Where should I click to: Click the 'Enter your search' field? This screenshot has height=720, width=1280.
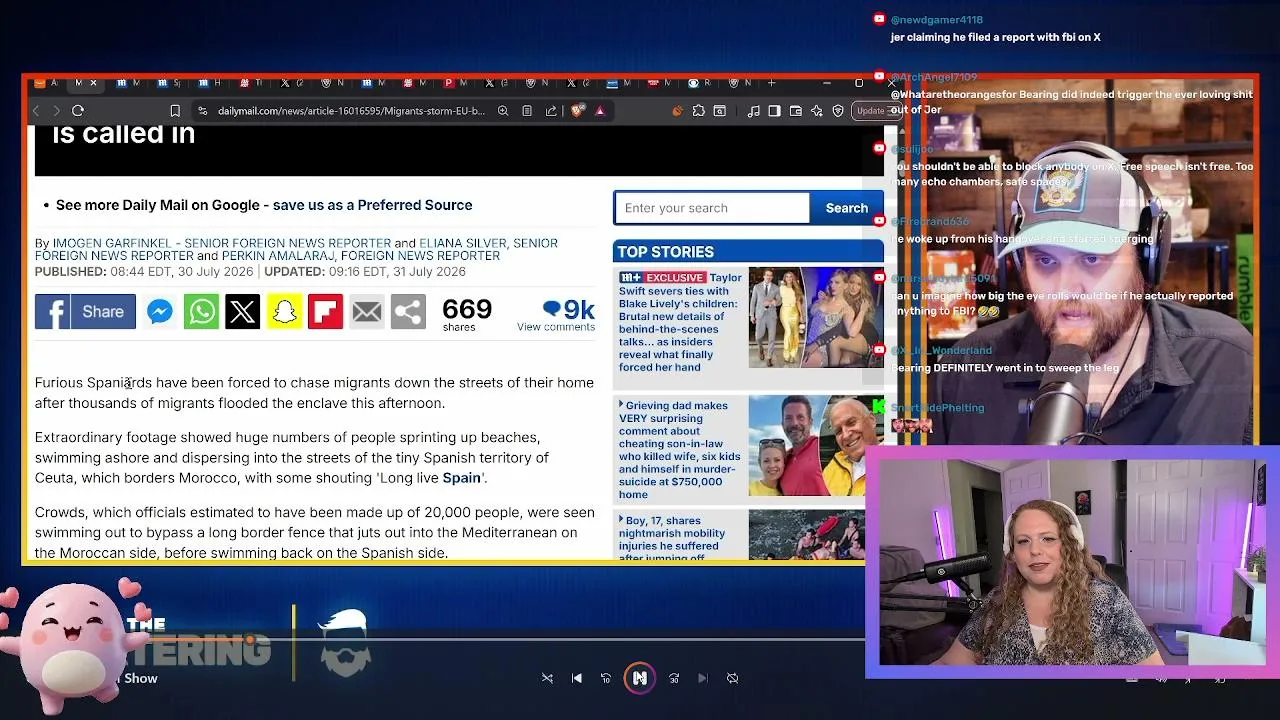click(711, 208)
